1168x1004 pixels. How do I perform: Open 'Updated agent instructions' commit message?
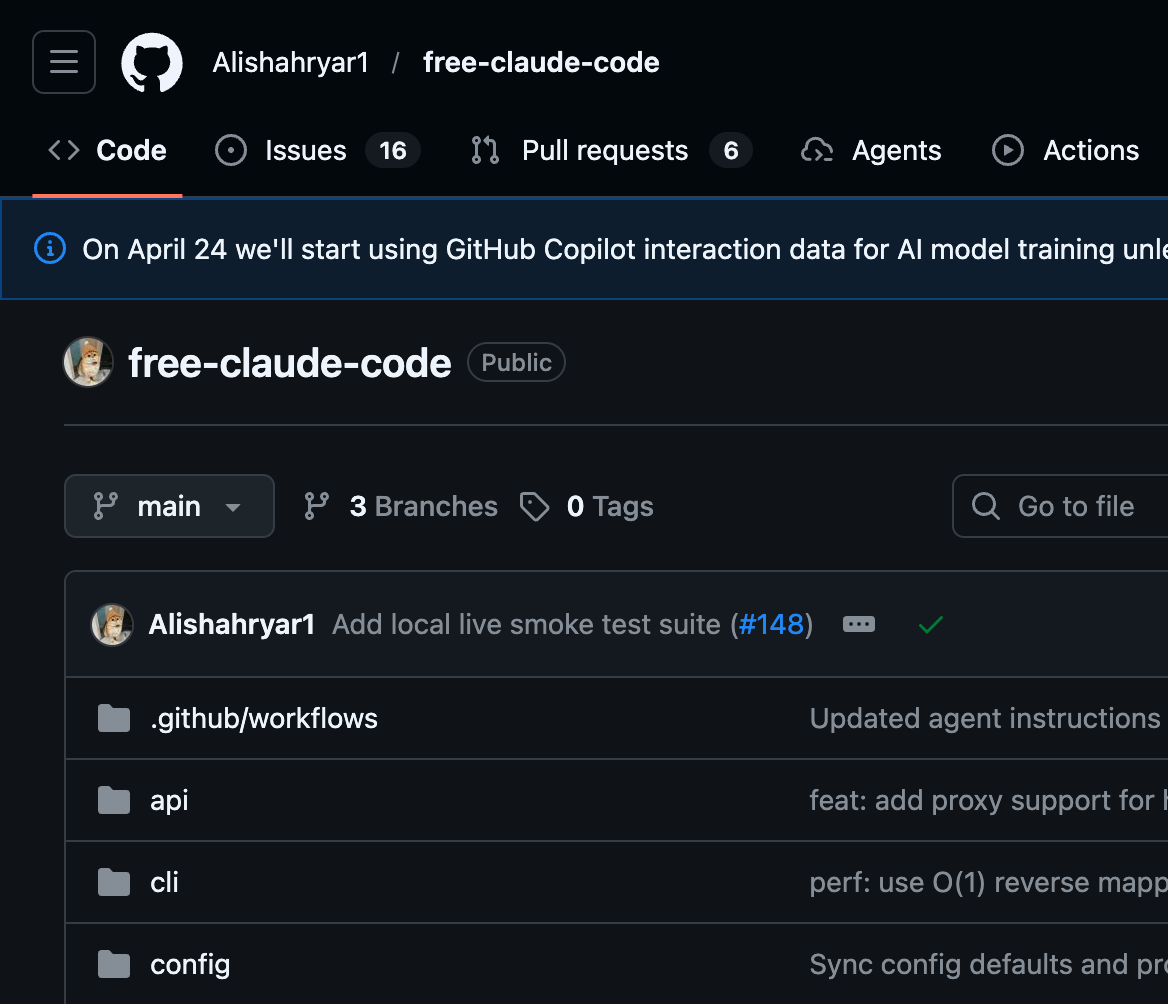pos(988,718)
